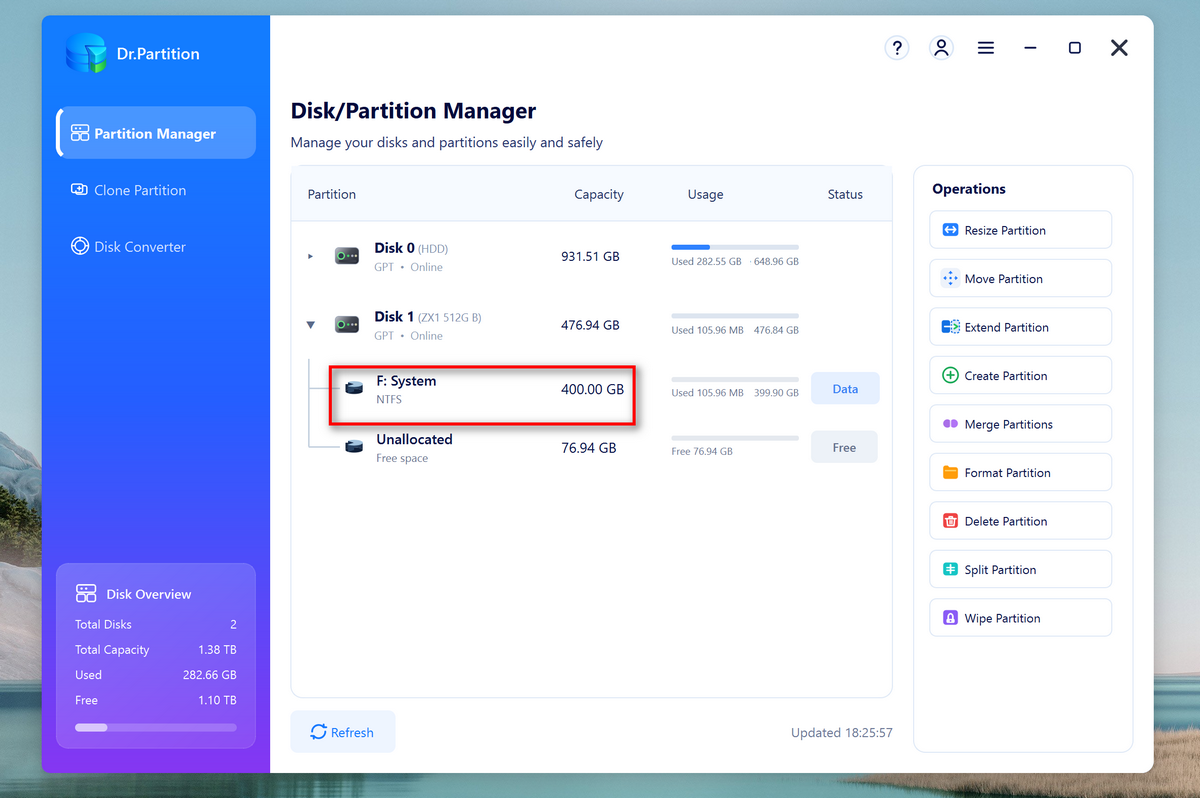
Task: Click the Unallocated usage bar
Action: click(x=735, y=438)
